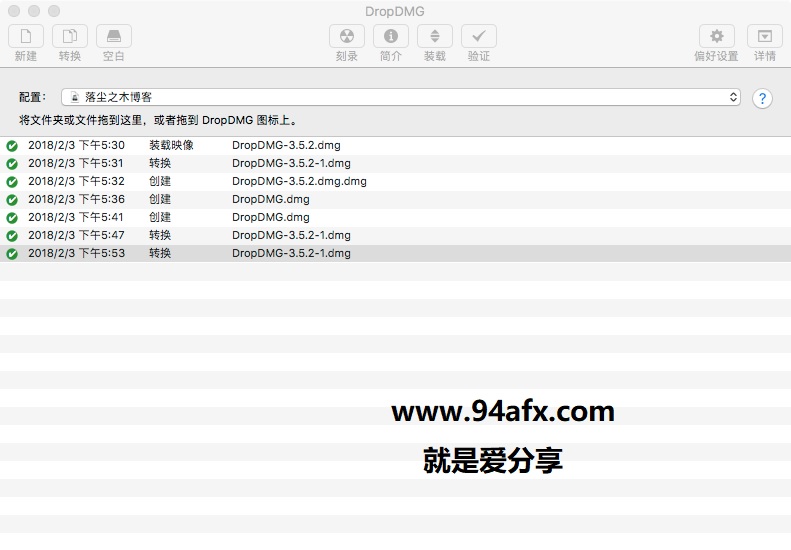Click the window close button
The image size is (791, 550).
click(x=14, y=11)
